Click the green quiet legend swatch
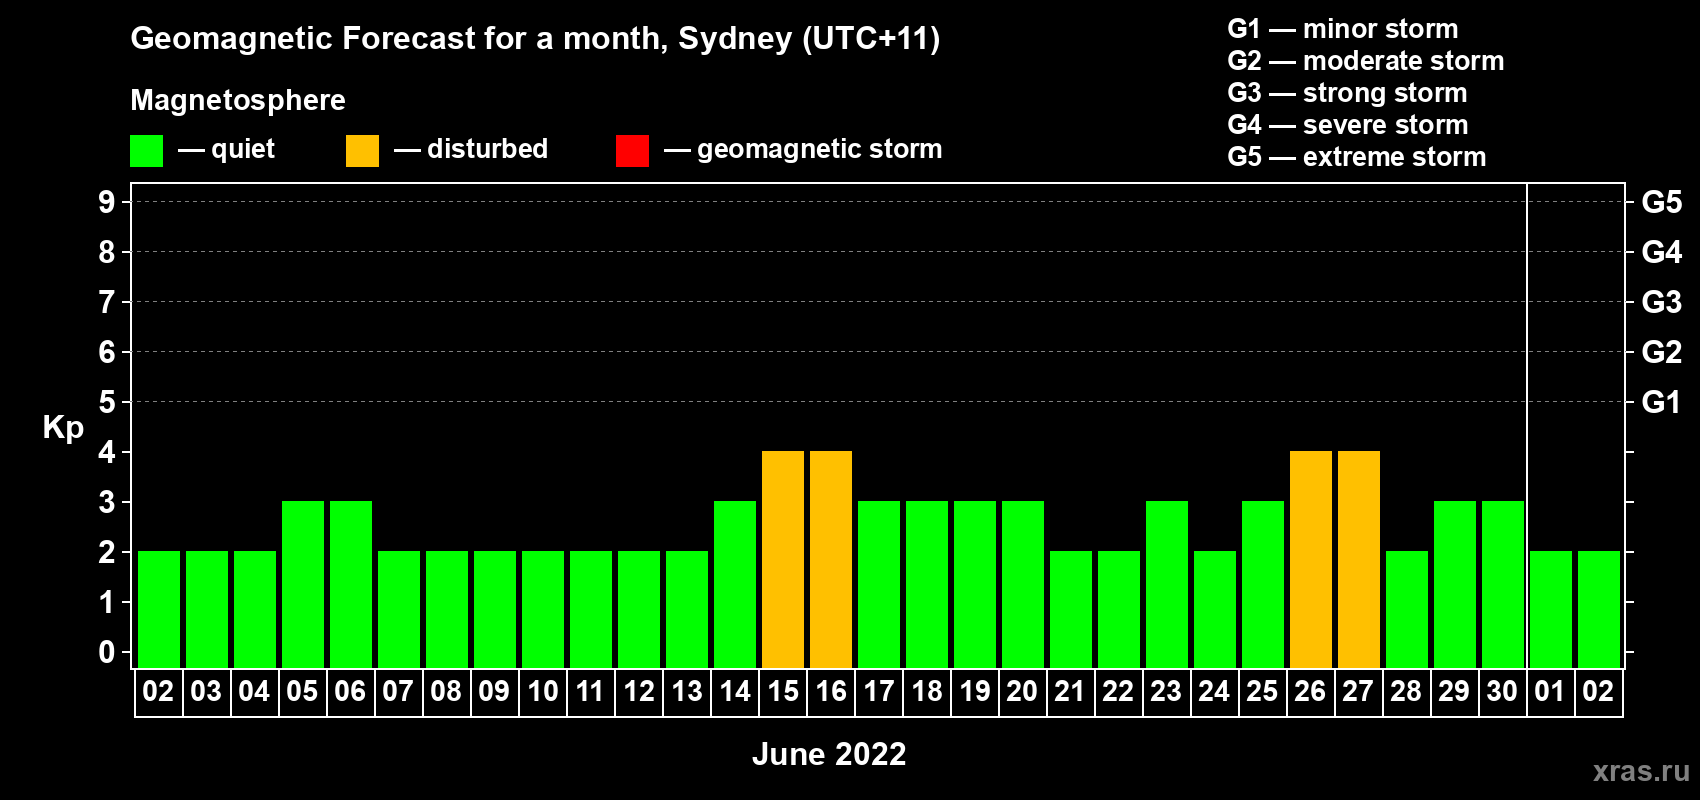 point(147,151)
